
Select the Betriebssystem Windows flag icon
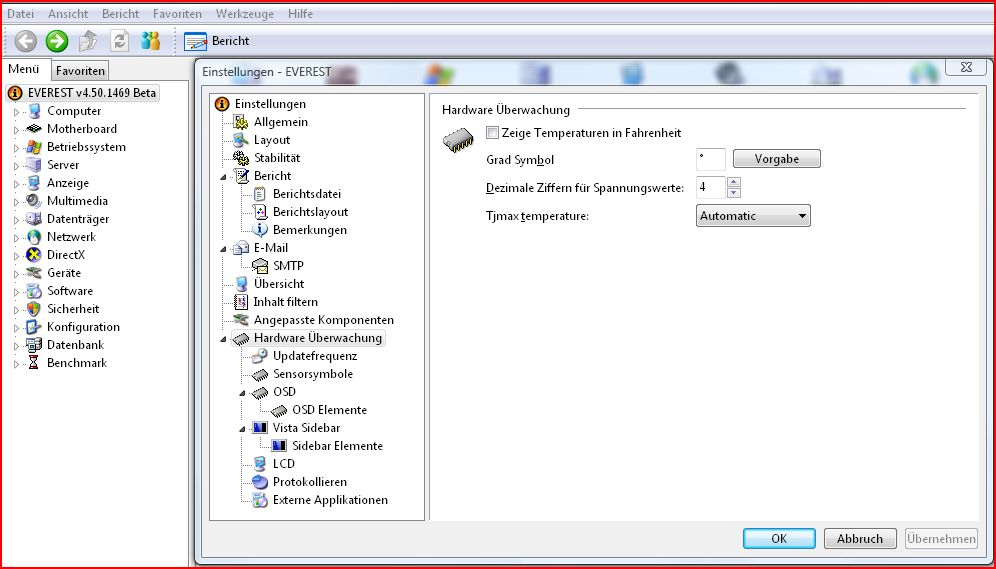(34, 147)
